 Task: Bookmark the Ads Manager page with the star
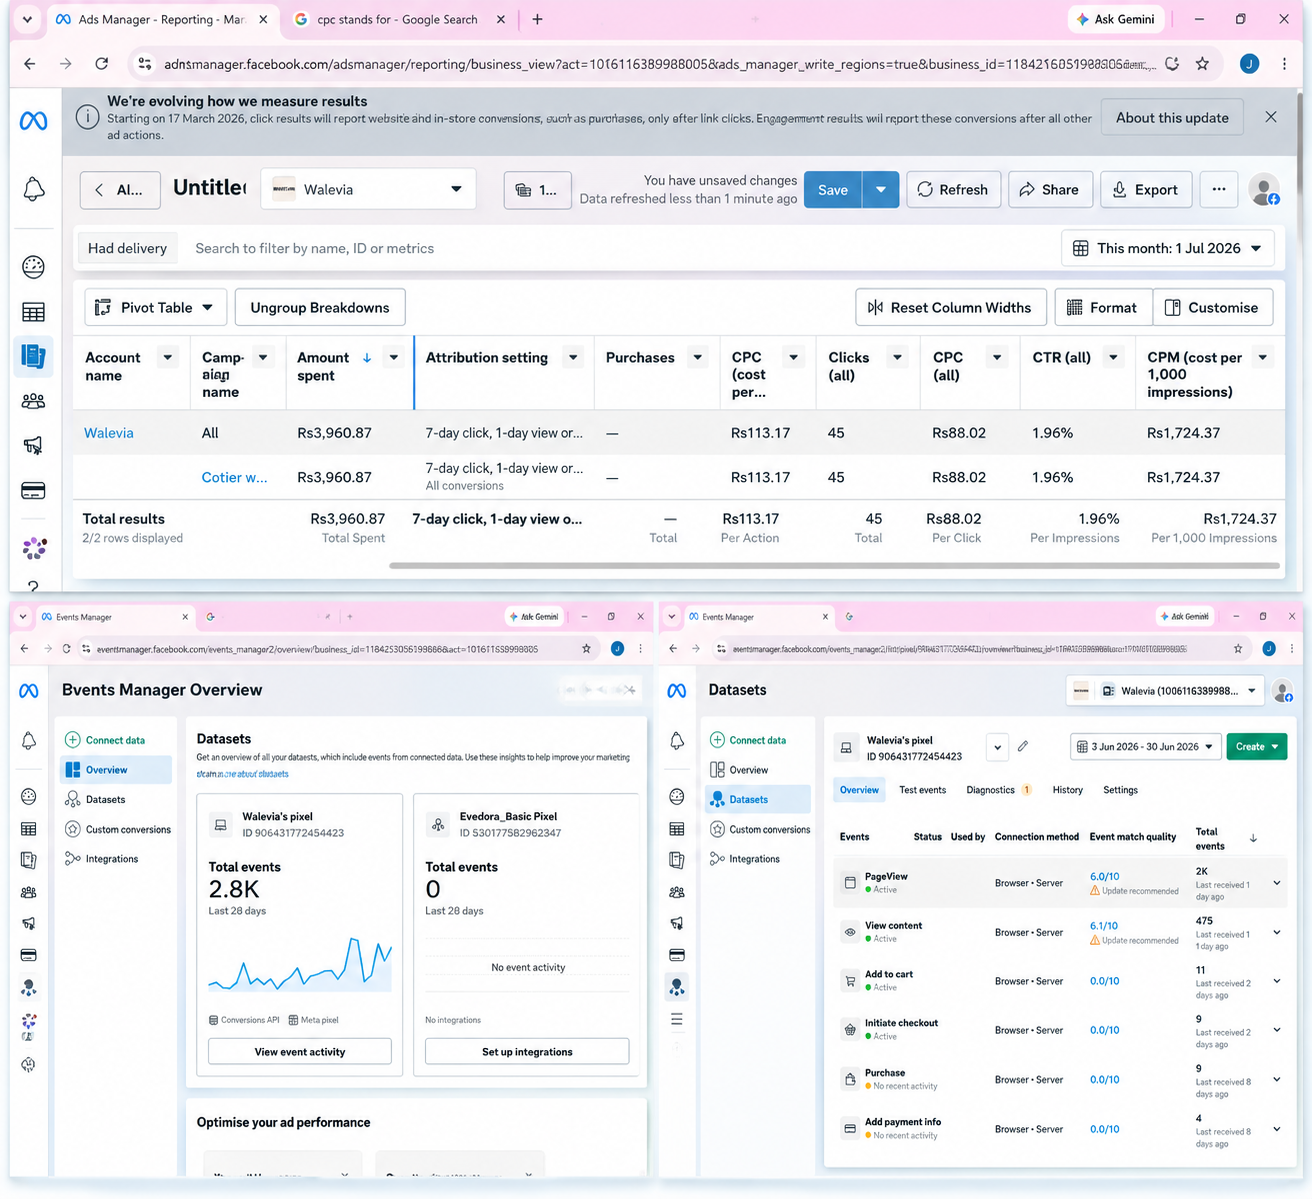click(1202, 64)
